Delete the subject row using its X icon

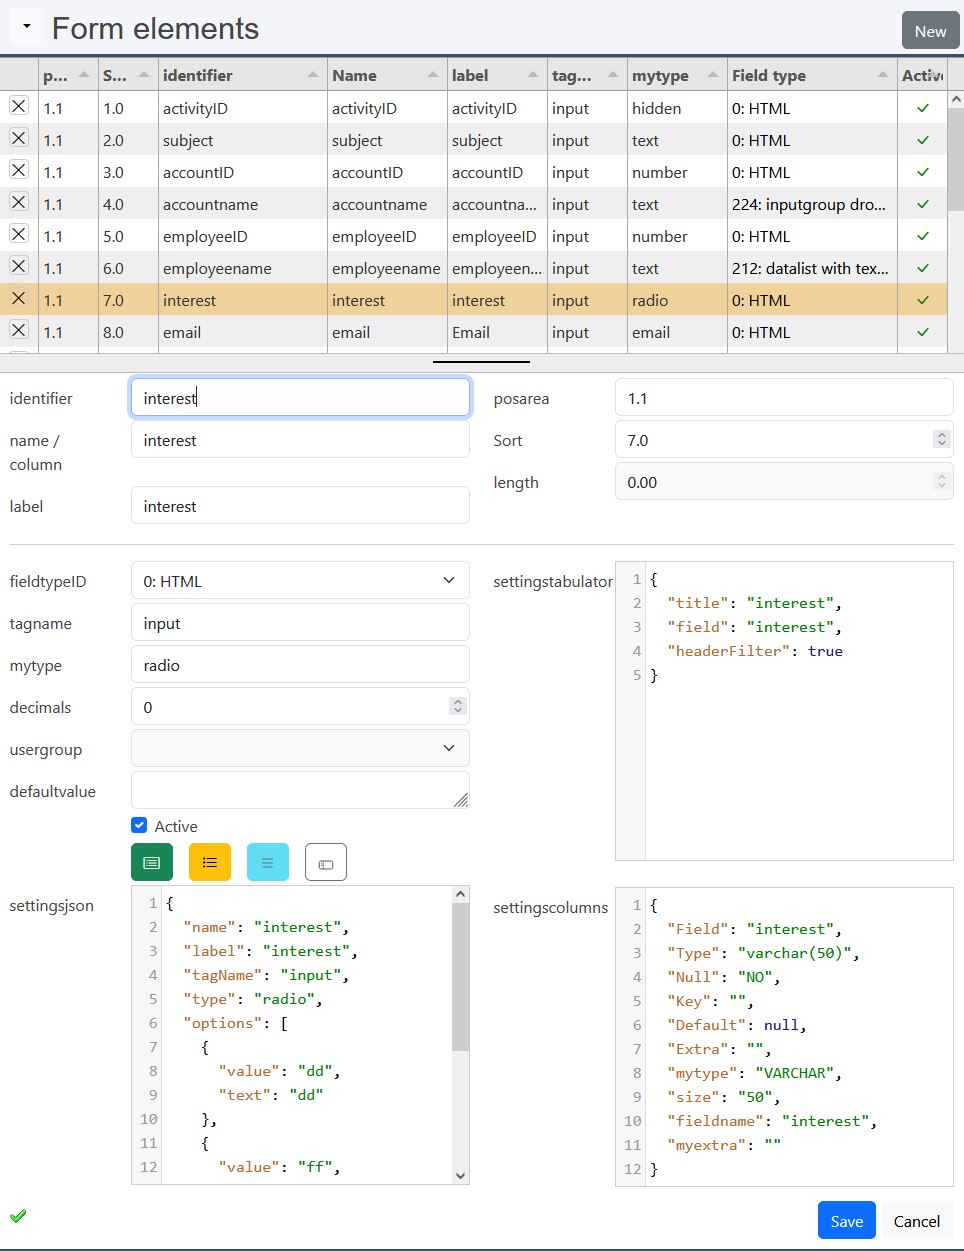coord(17,140)
